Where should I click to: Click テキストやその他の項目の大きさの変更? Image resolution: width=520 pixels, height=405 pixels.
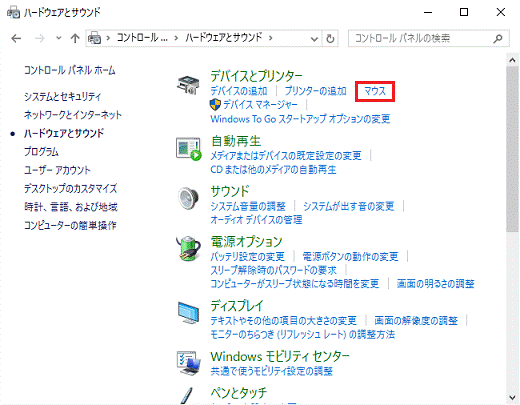[x=283, y=320]
